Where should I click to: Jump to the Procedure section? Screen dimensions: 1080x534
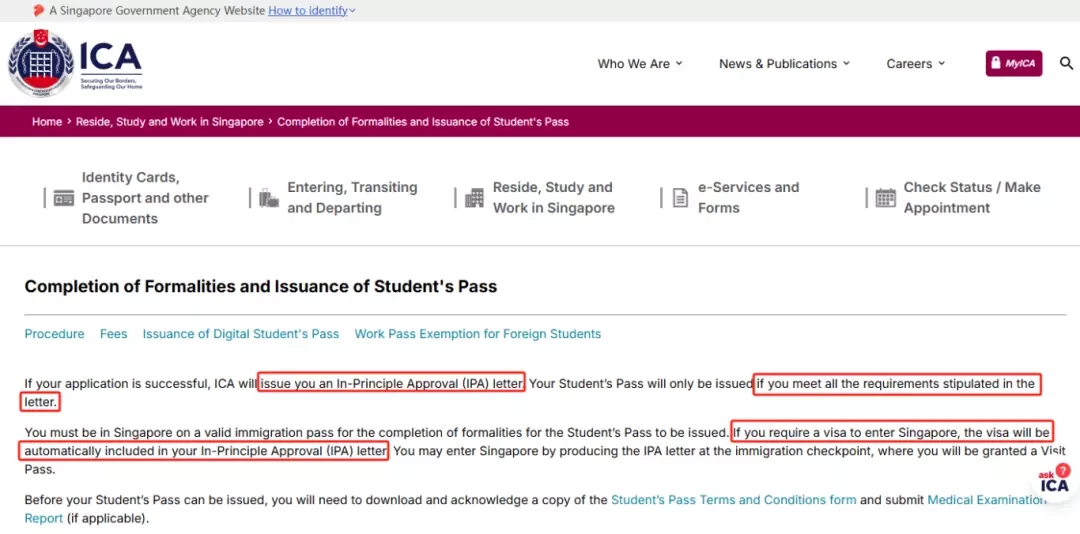pyautogui.click(x=54, y=334)
